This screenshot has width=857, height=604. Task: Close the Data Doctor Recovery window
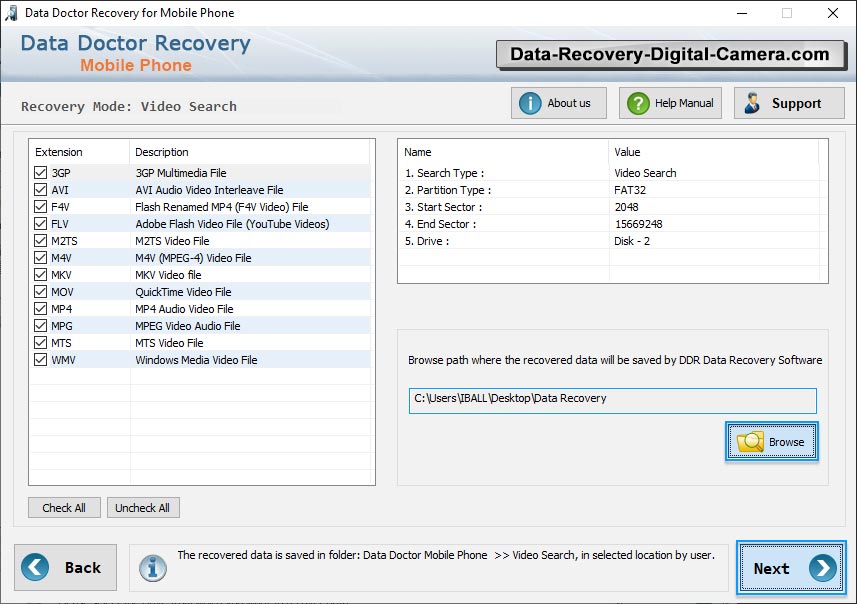pos(832,13)
